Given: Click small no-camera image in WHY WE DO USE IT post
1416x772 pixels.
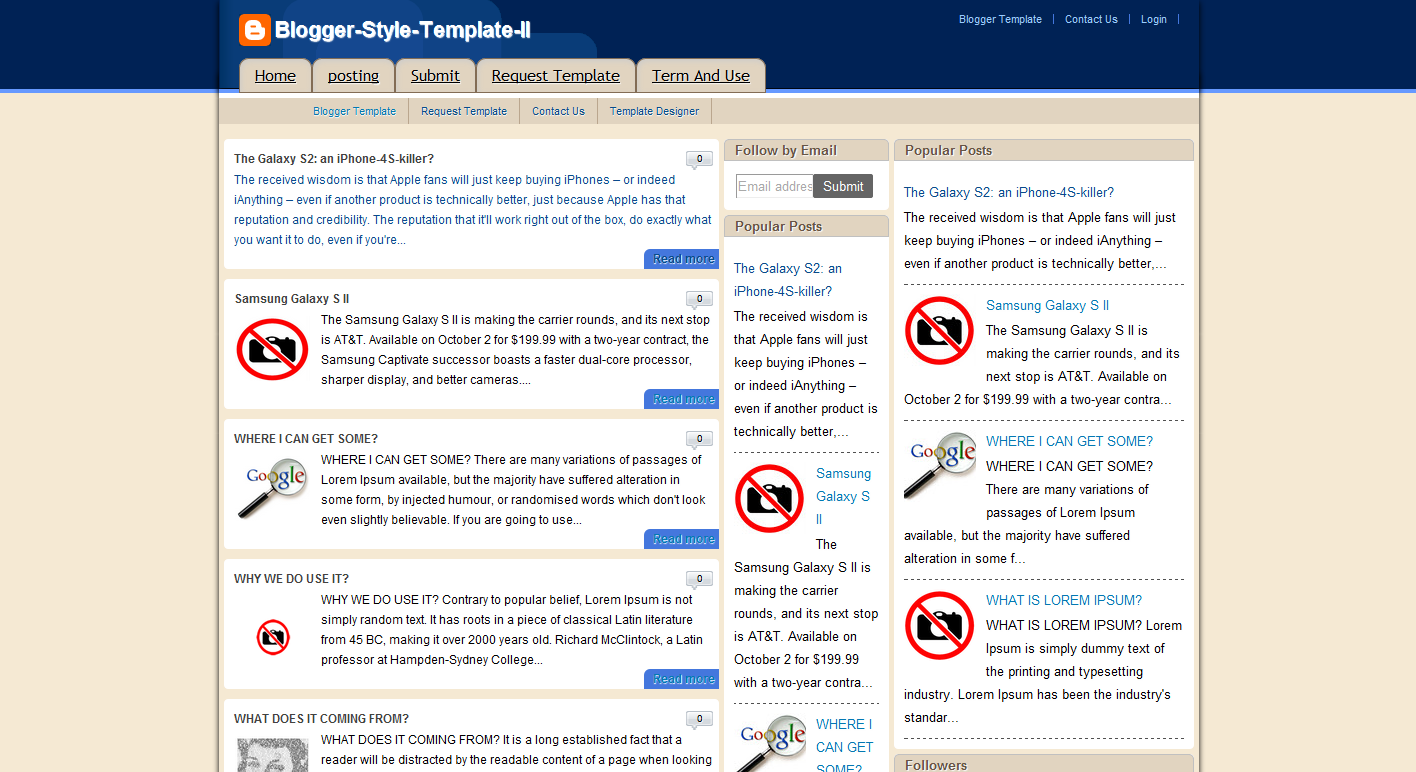Looking at the screenshot, I should click(273, 637).
